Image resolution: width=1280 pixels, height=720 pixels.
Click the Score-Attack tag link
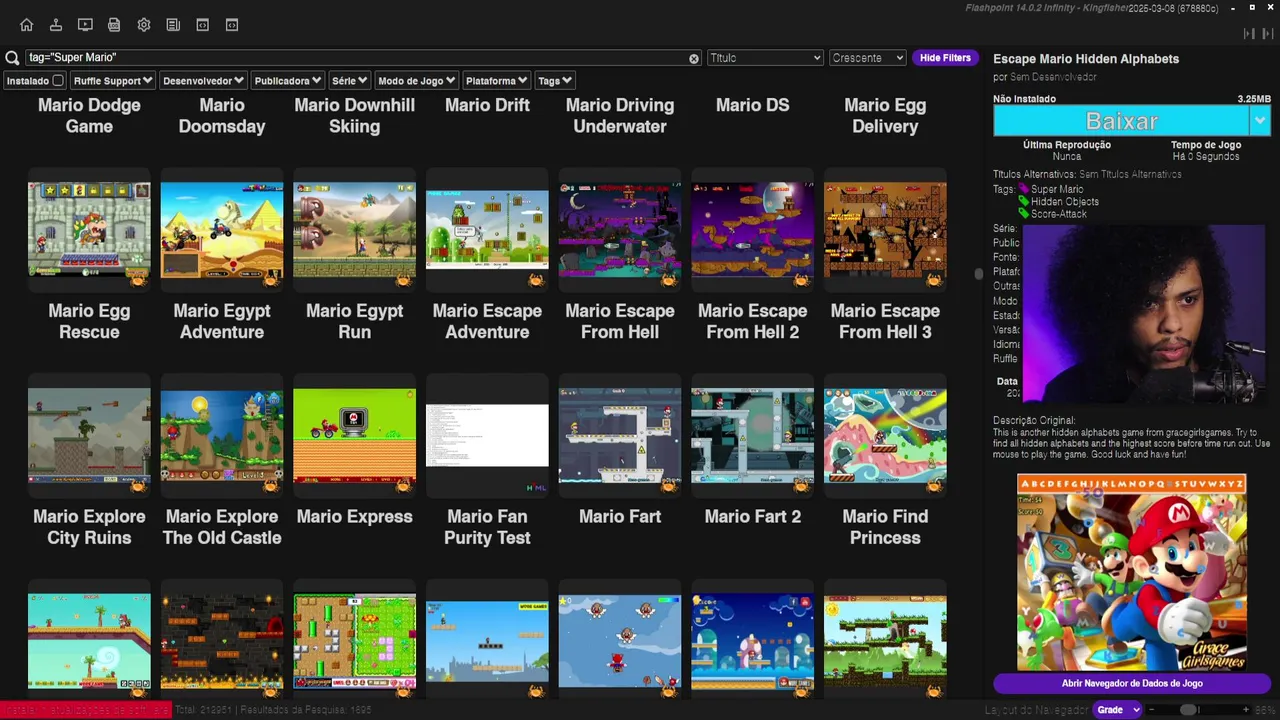1059,214
